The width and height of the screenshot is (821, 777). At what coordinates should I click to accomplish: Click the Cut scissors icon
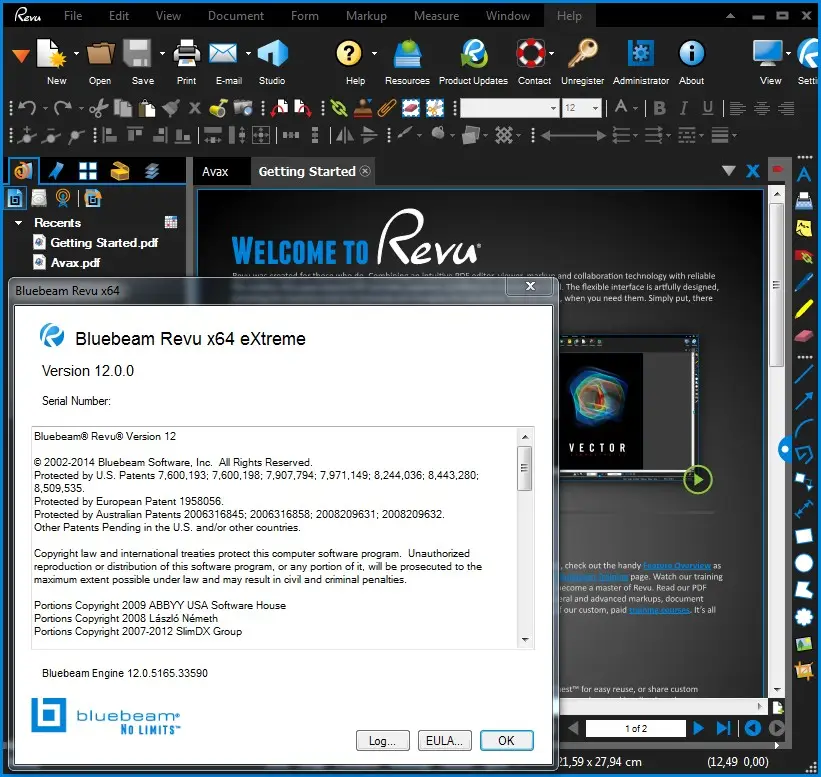(98, 108)
